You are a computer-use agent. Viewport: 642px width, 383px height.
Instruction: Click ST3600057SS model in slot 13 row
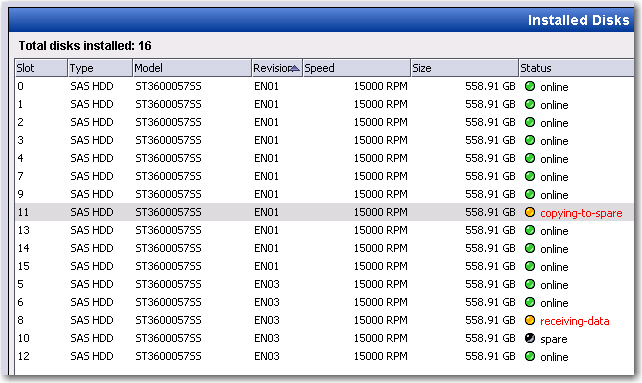coord(168,230)
